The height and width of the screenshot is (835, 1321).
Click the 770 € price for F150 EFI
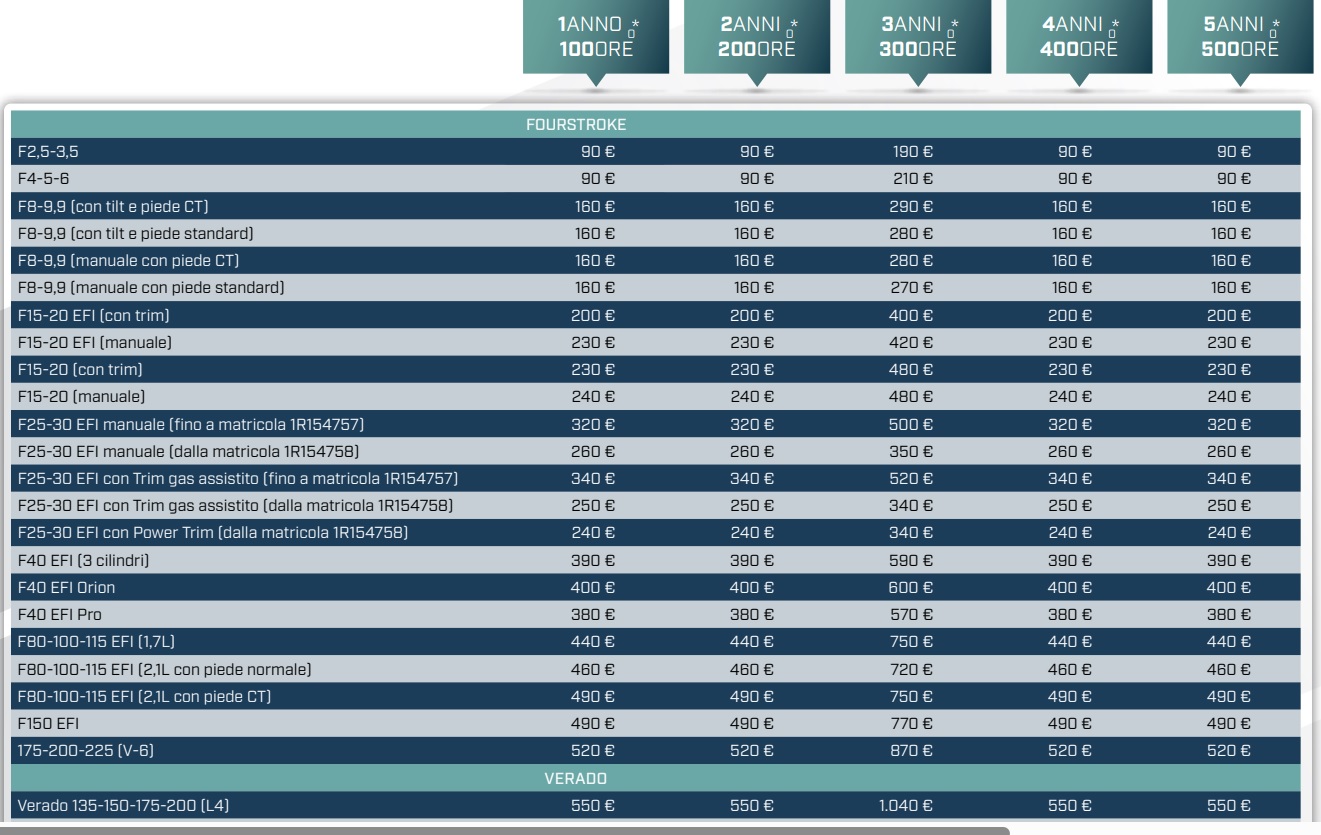pos(911,724)
